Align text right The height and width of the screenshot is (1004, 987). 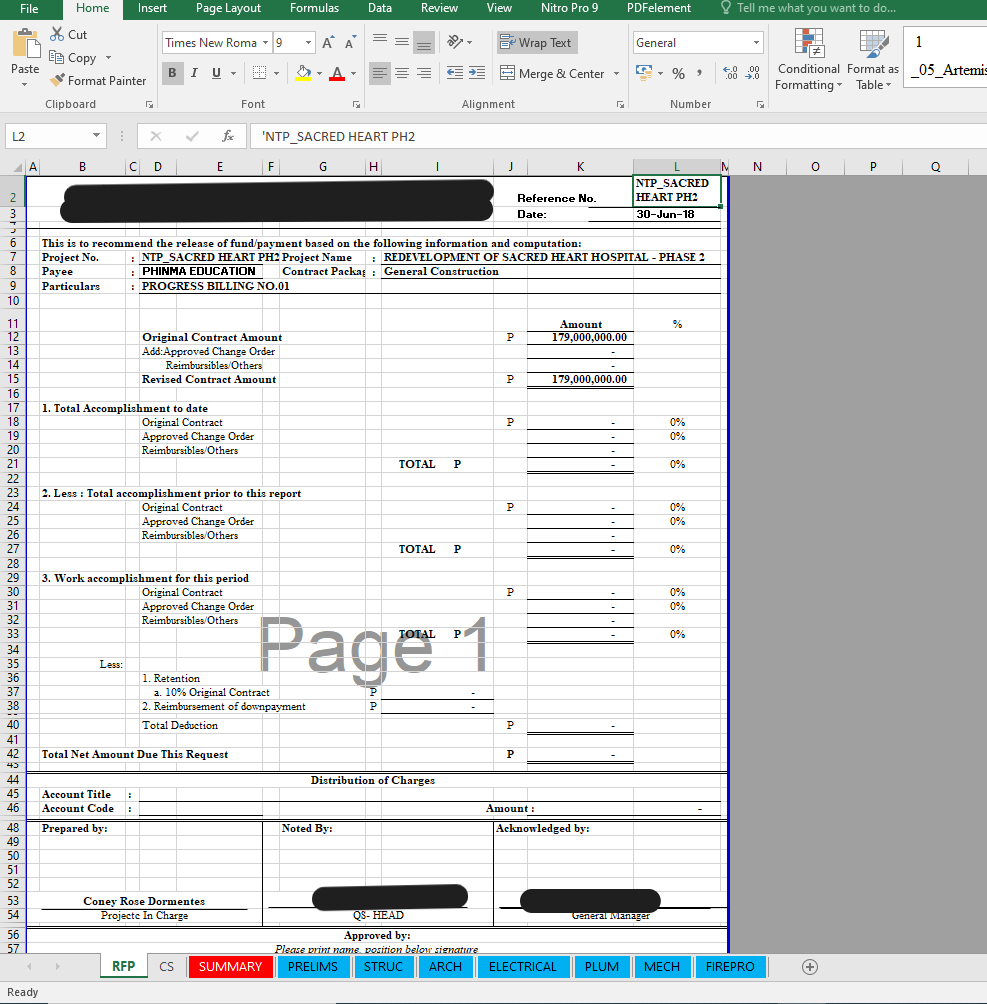(423, 73)
